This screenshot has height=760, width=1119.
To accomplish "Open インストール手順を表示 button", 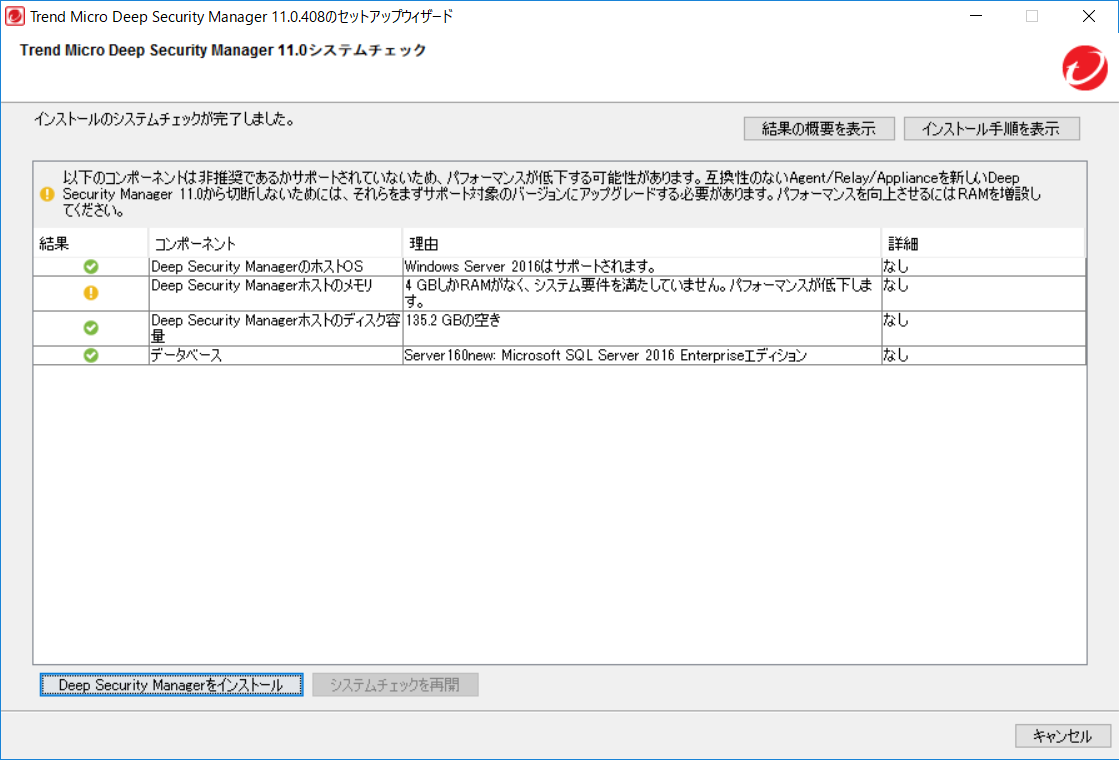I will (x=991, y=128).
